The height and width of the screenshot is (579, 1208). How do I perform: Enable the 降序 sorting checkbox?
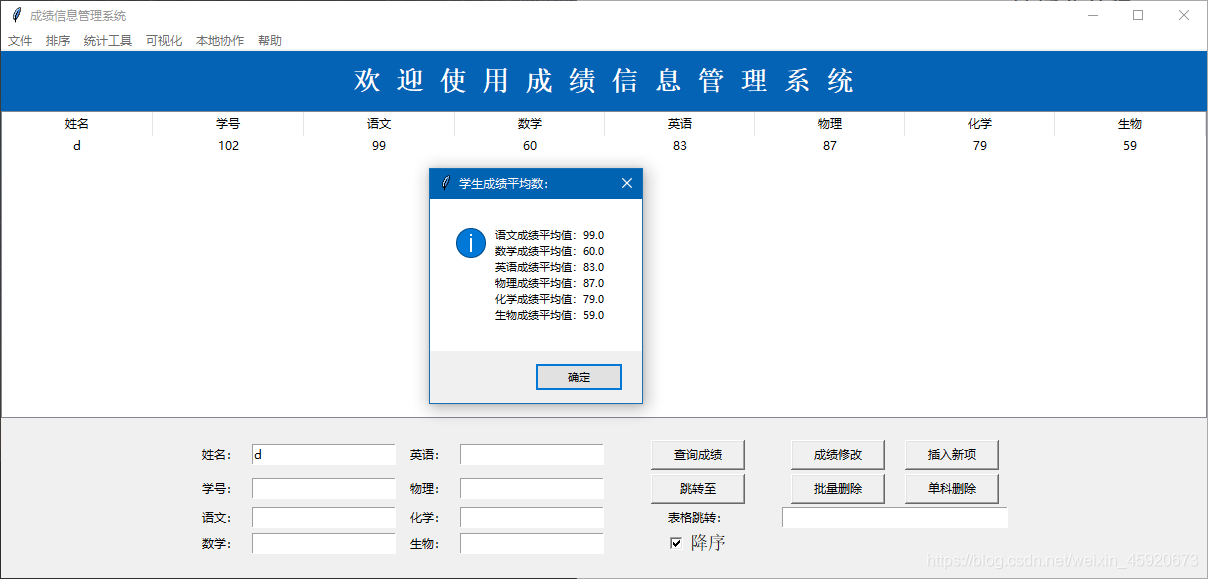(x=675, y=541)
